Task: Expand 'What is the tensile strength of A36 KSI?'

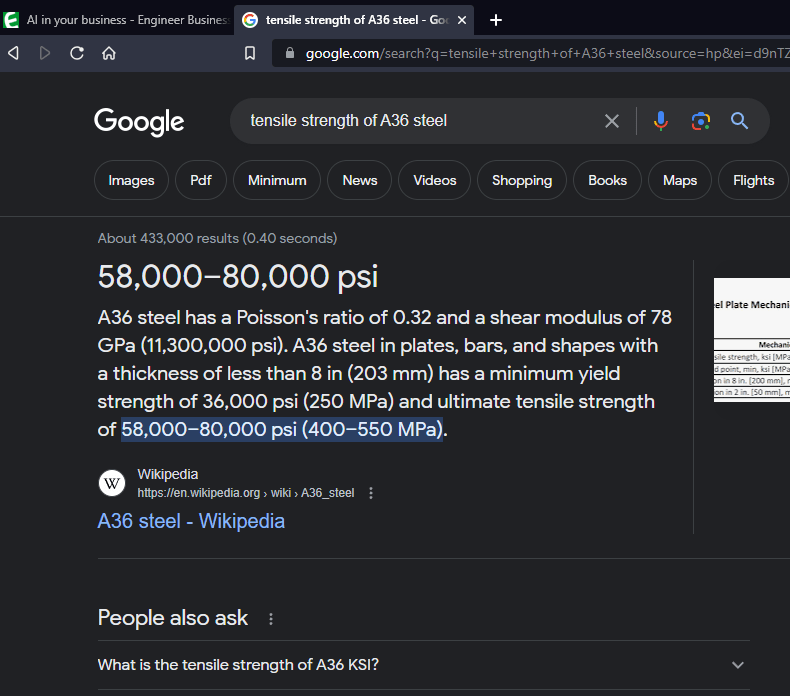Action: 424,665
